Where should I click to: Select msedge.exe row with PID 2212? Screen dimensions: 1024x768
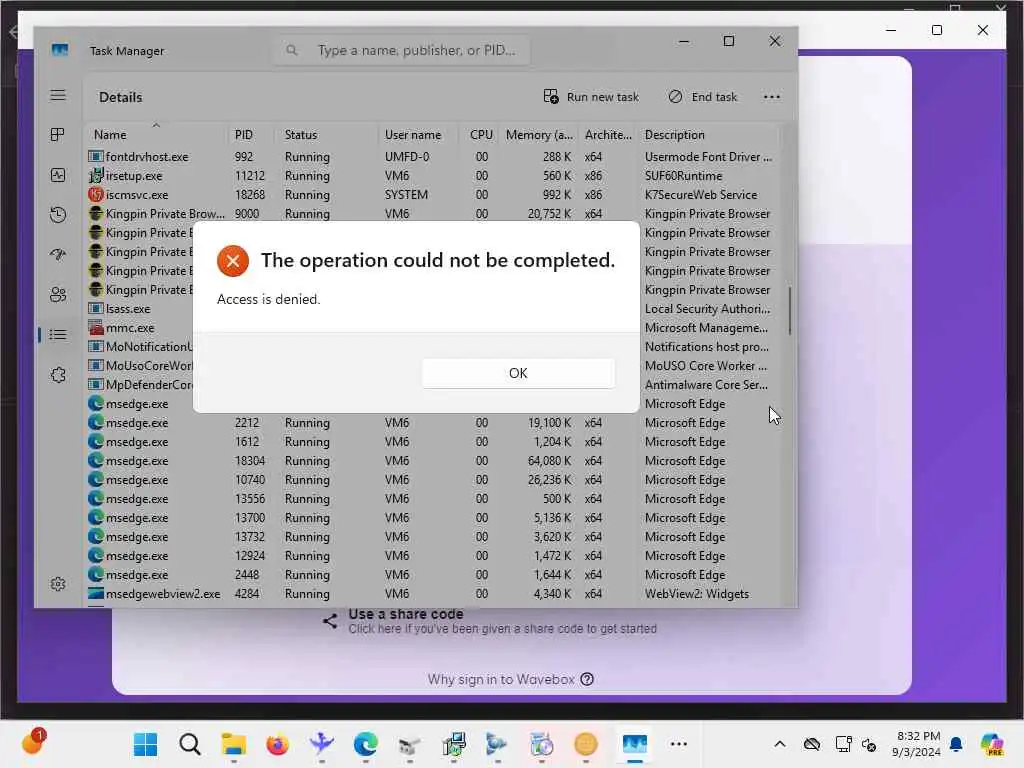coord(431,423)
